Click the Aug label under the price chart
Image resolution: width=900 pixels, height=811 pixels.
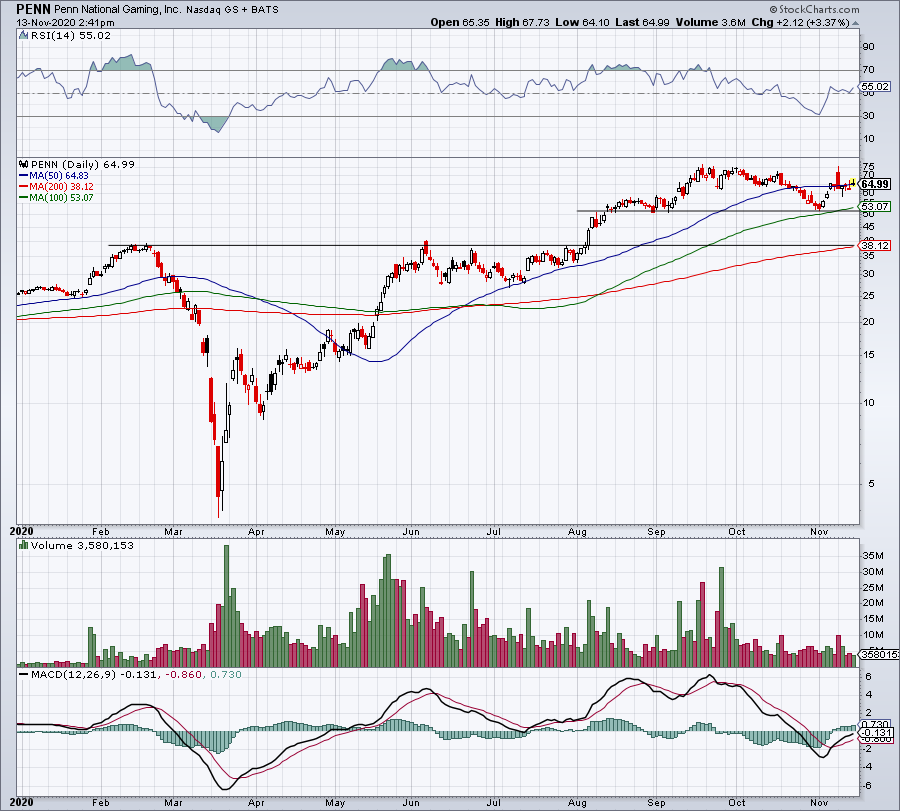click(x=577, y=531)
